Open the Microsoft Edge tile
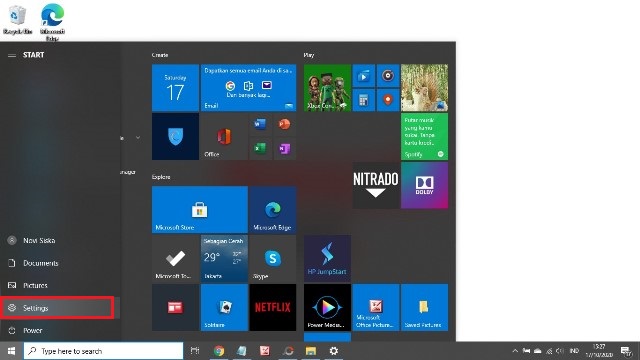 (x=273, y=210)
